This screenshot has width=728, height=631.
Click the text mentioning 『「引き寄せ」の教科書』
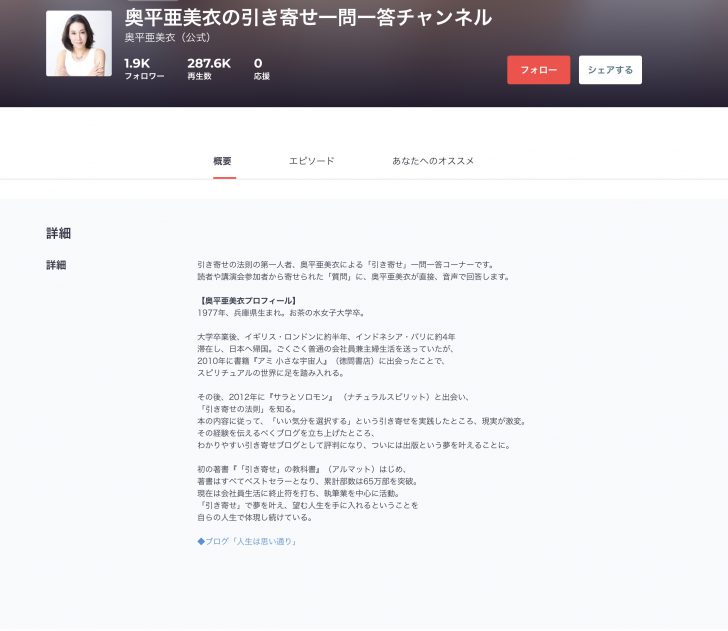click(x=302, y=469)
